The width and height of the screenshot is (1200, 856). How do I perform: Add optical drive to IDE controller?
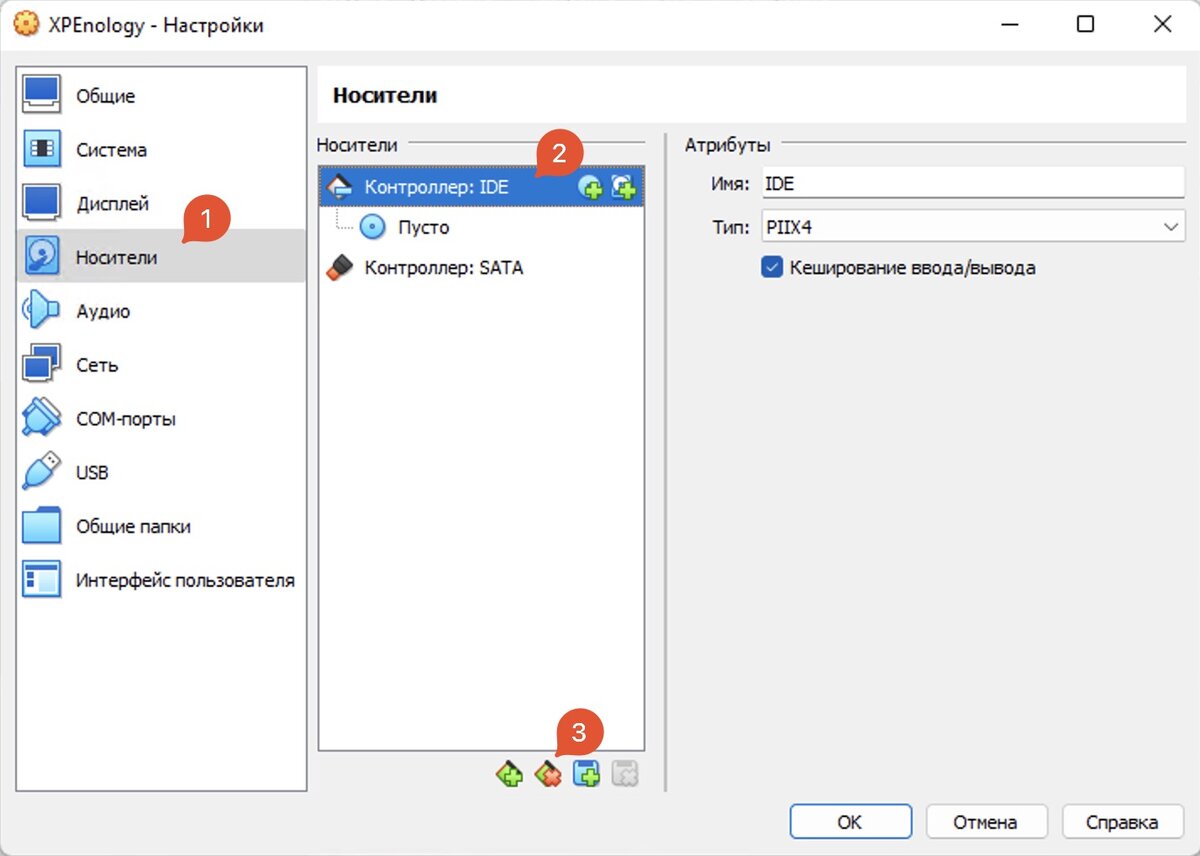[x=590, y=186]
